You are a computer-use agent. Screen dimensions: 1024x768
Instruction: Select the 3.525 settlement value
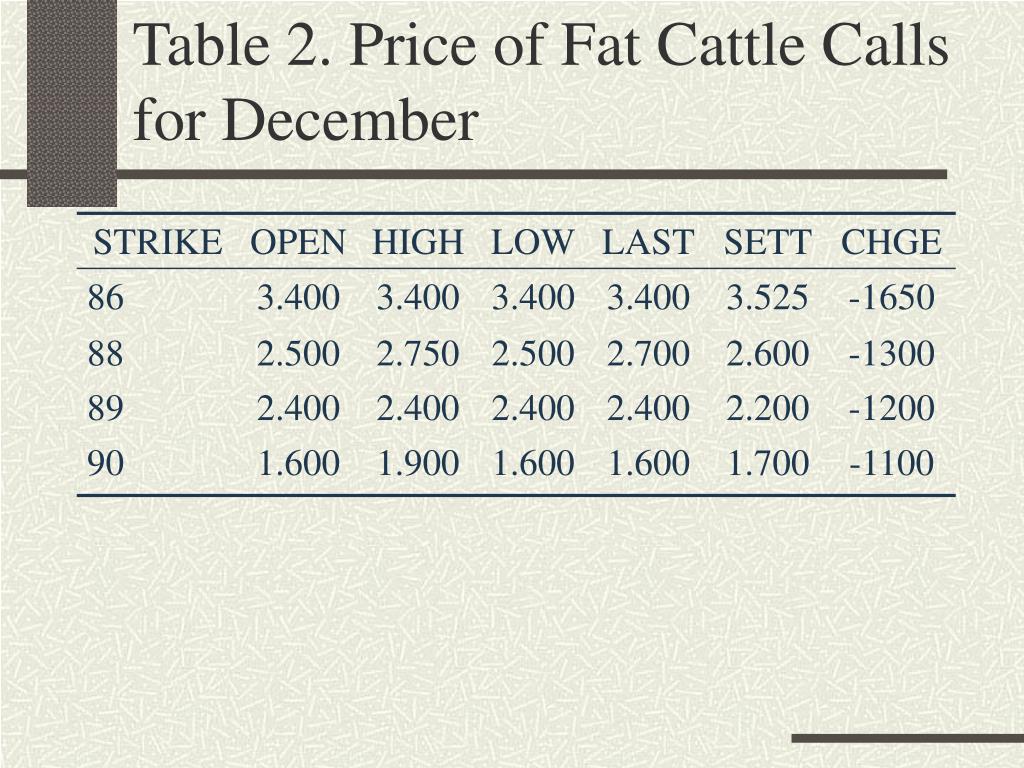click(x=767, y=298)
